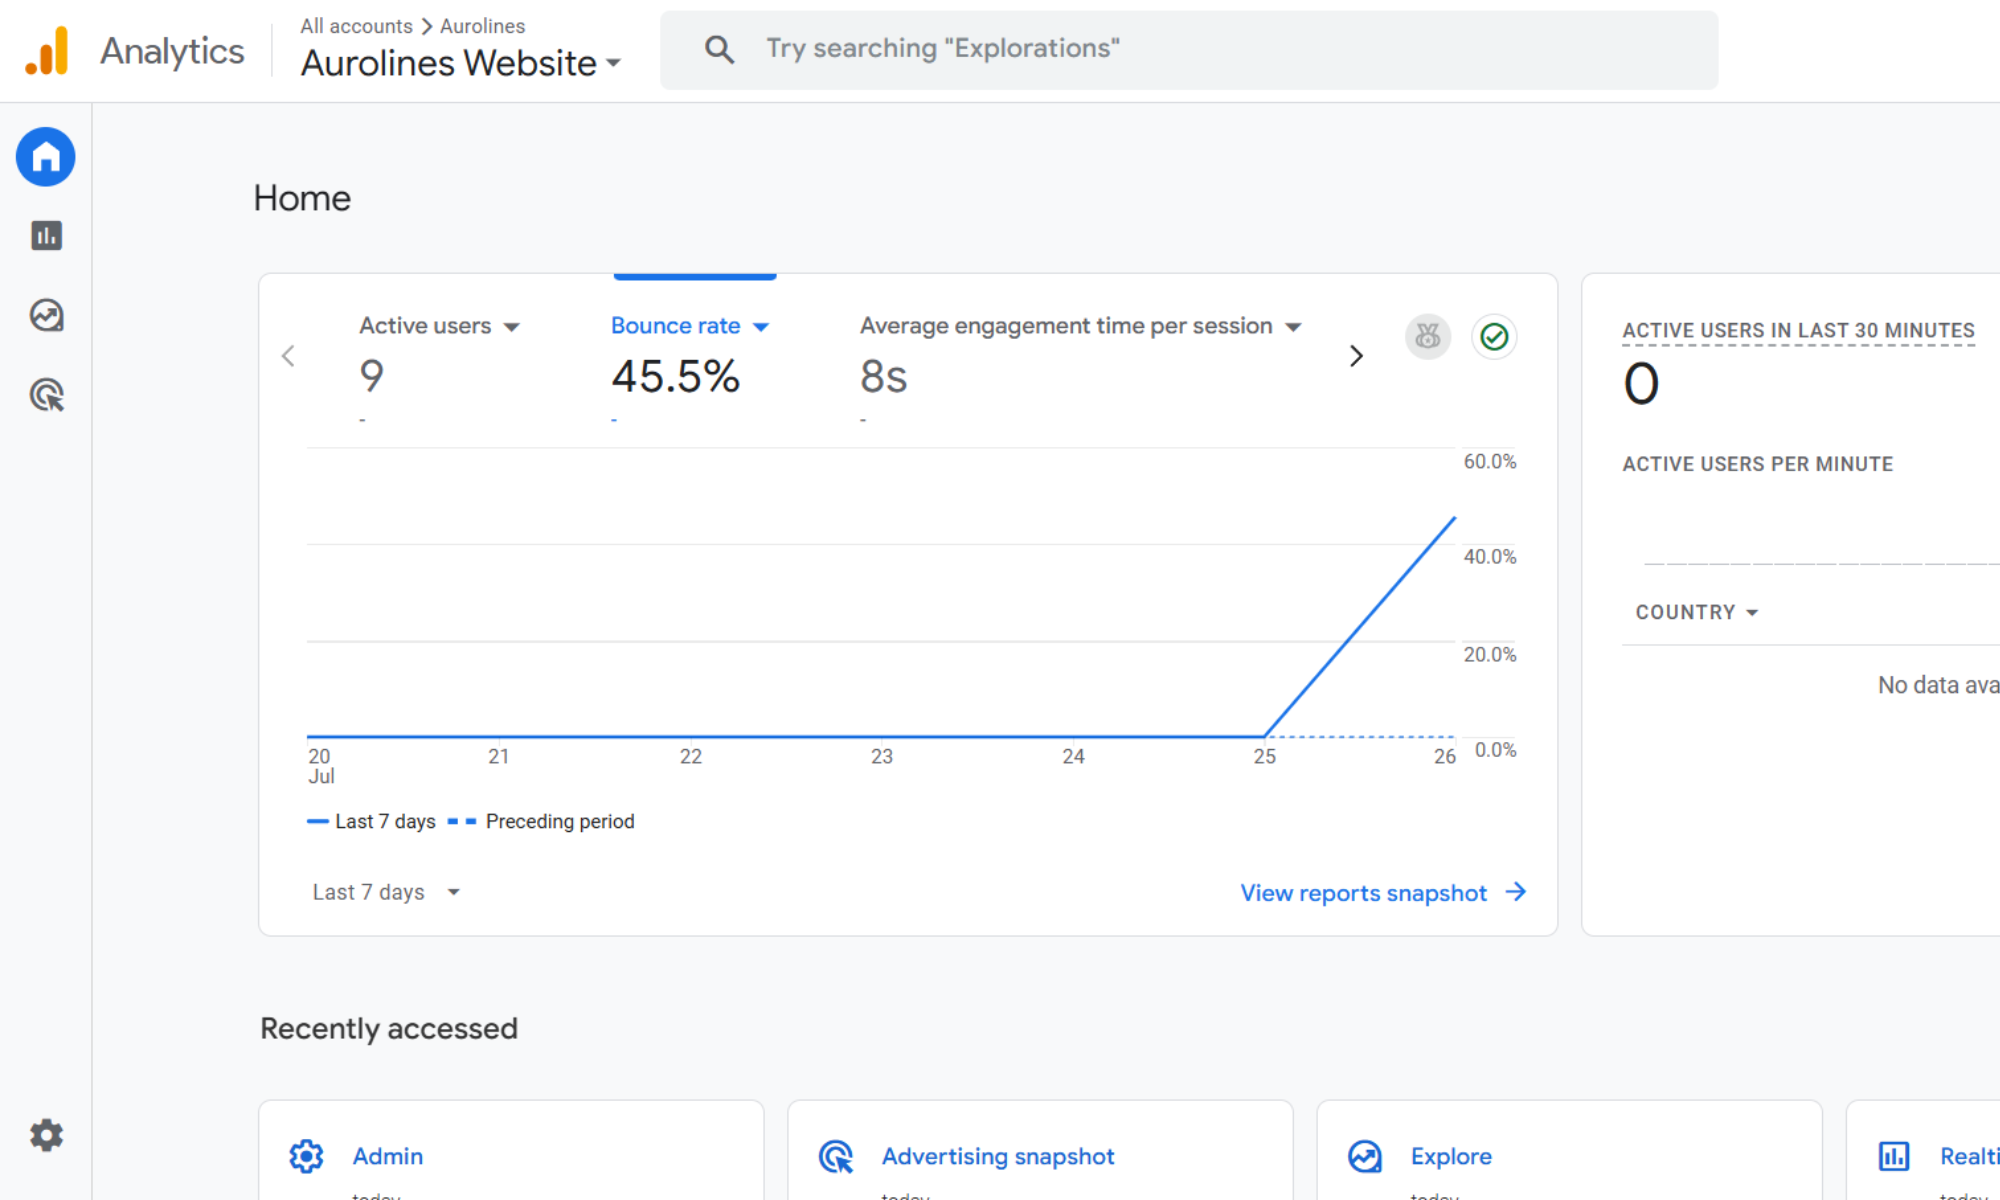Click the Realtime card icon
This screenshot has width=2000, height=1200.
point(1893,1156)
